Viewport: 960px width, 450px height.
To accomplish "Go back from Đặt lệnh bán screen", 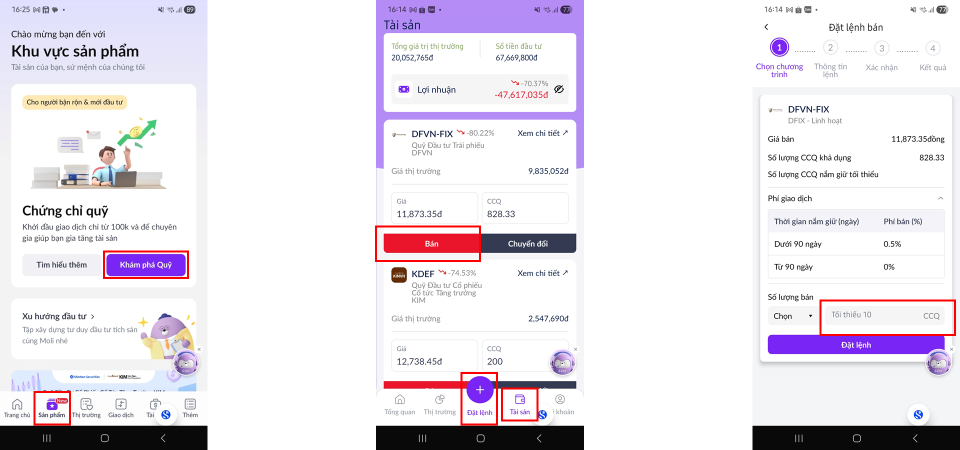I will (x=766, y=27).
